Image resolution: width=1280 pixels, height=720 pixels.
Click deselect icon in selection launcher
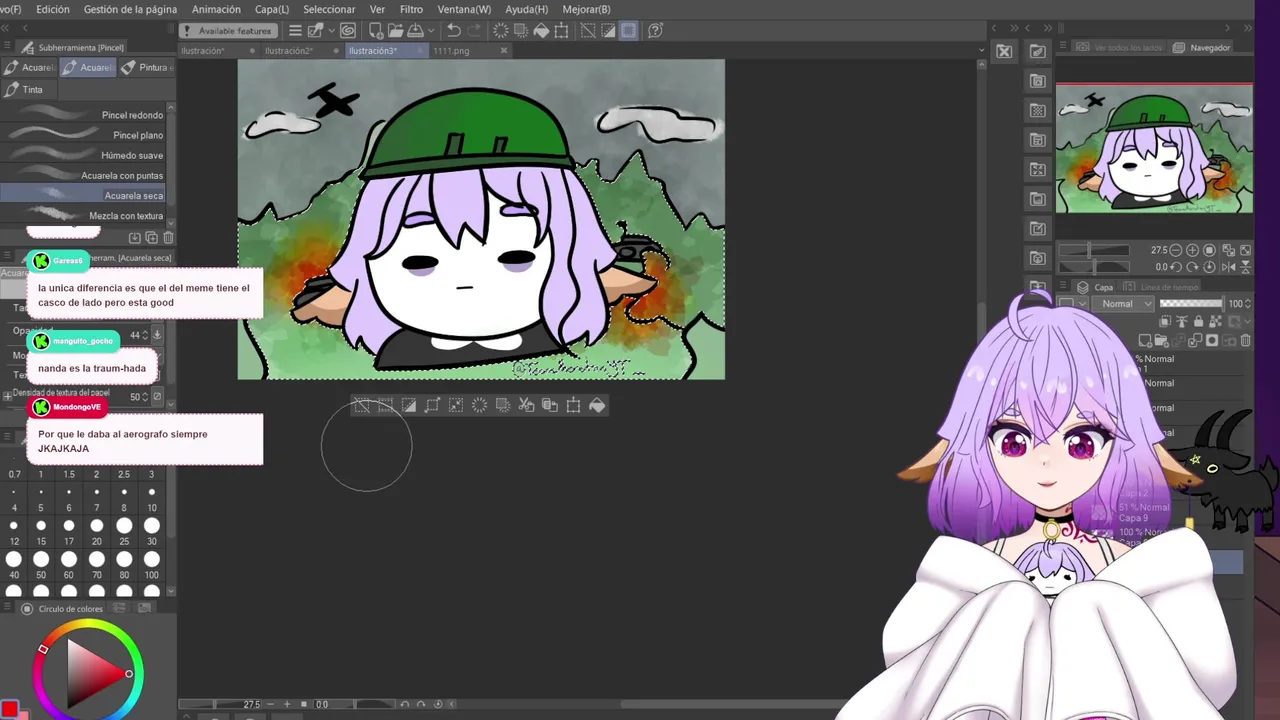[362, 405]
